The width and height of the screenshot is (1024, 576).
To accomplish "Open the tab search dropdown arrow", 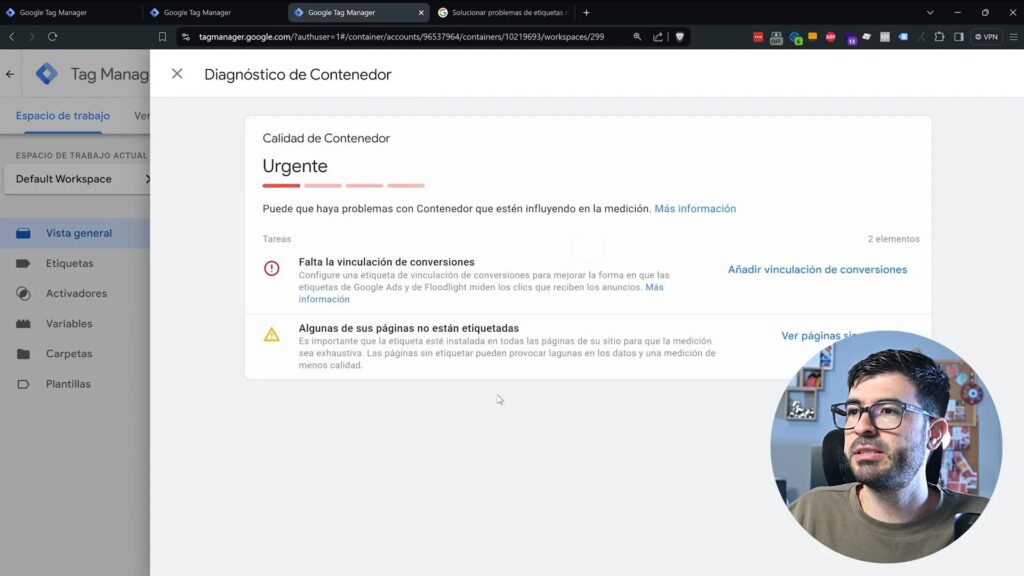I will tap(930, 12).
